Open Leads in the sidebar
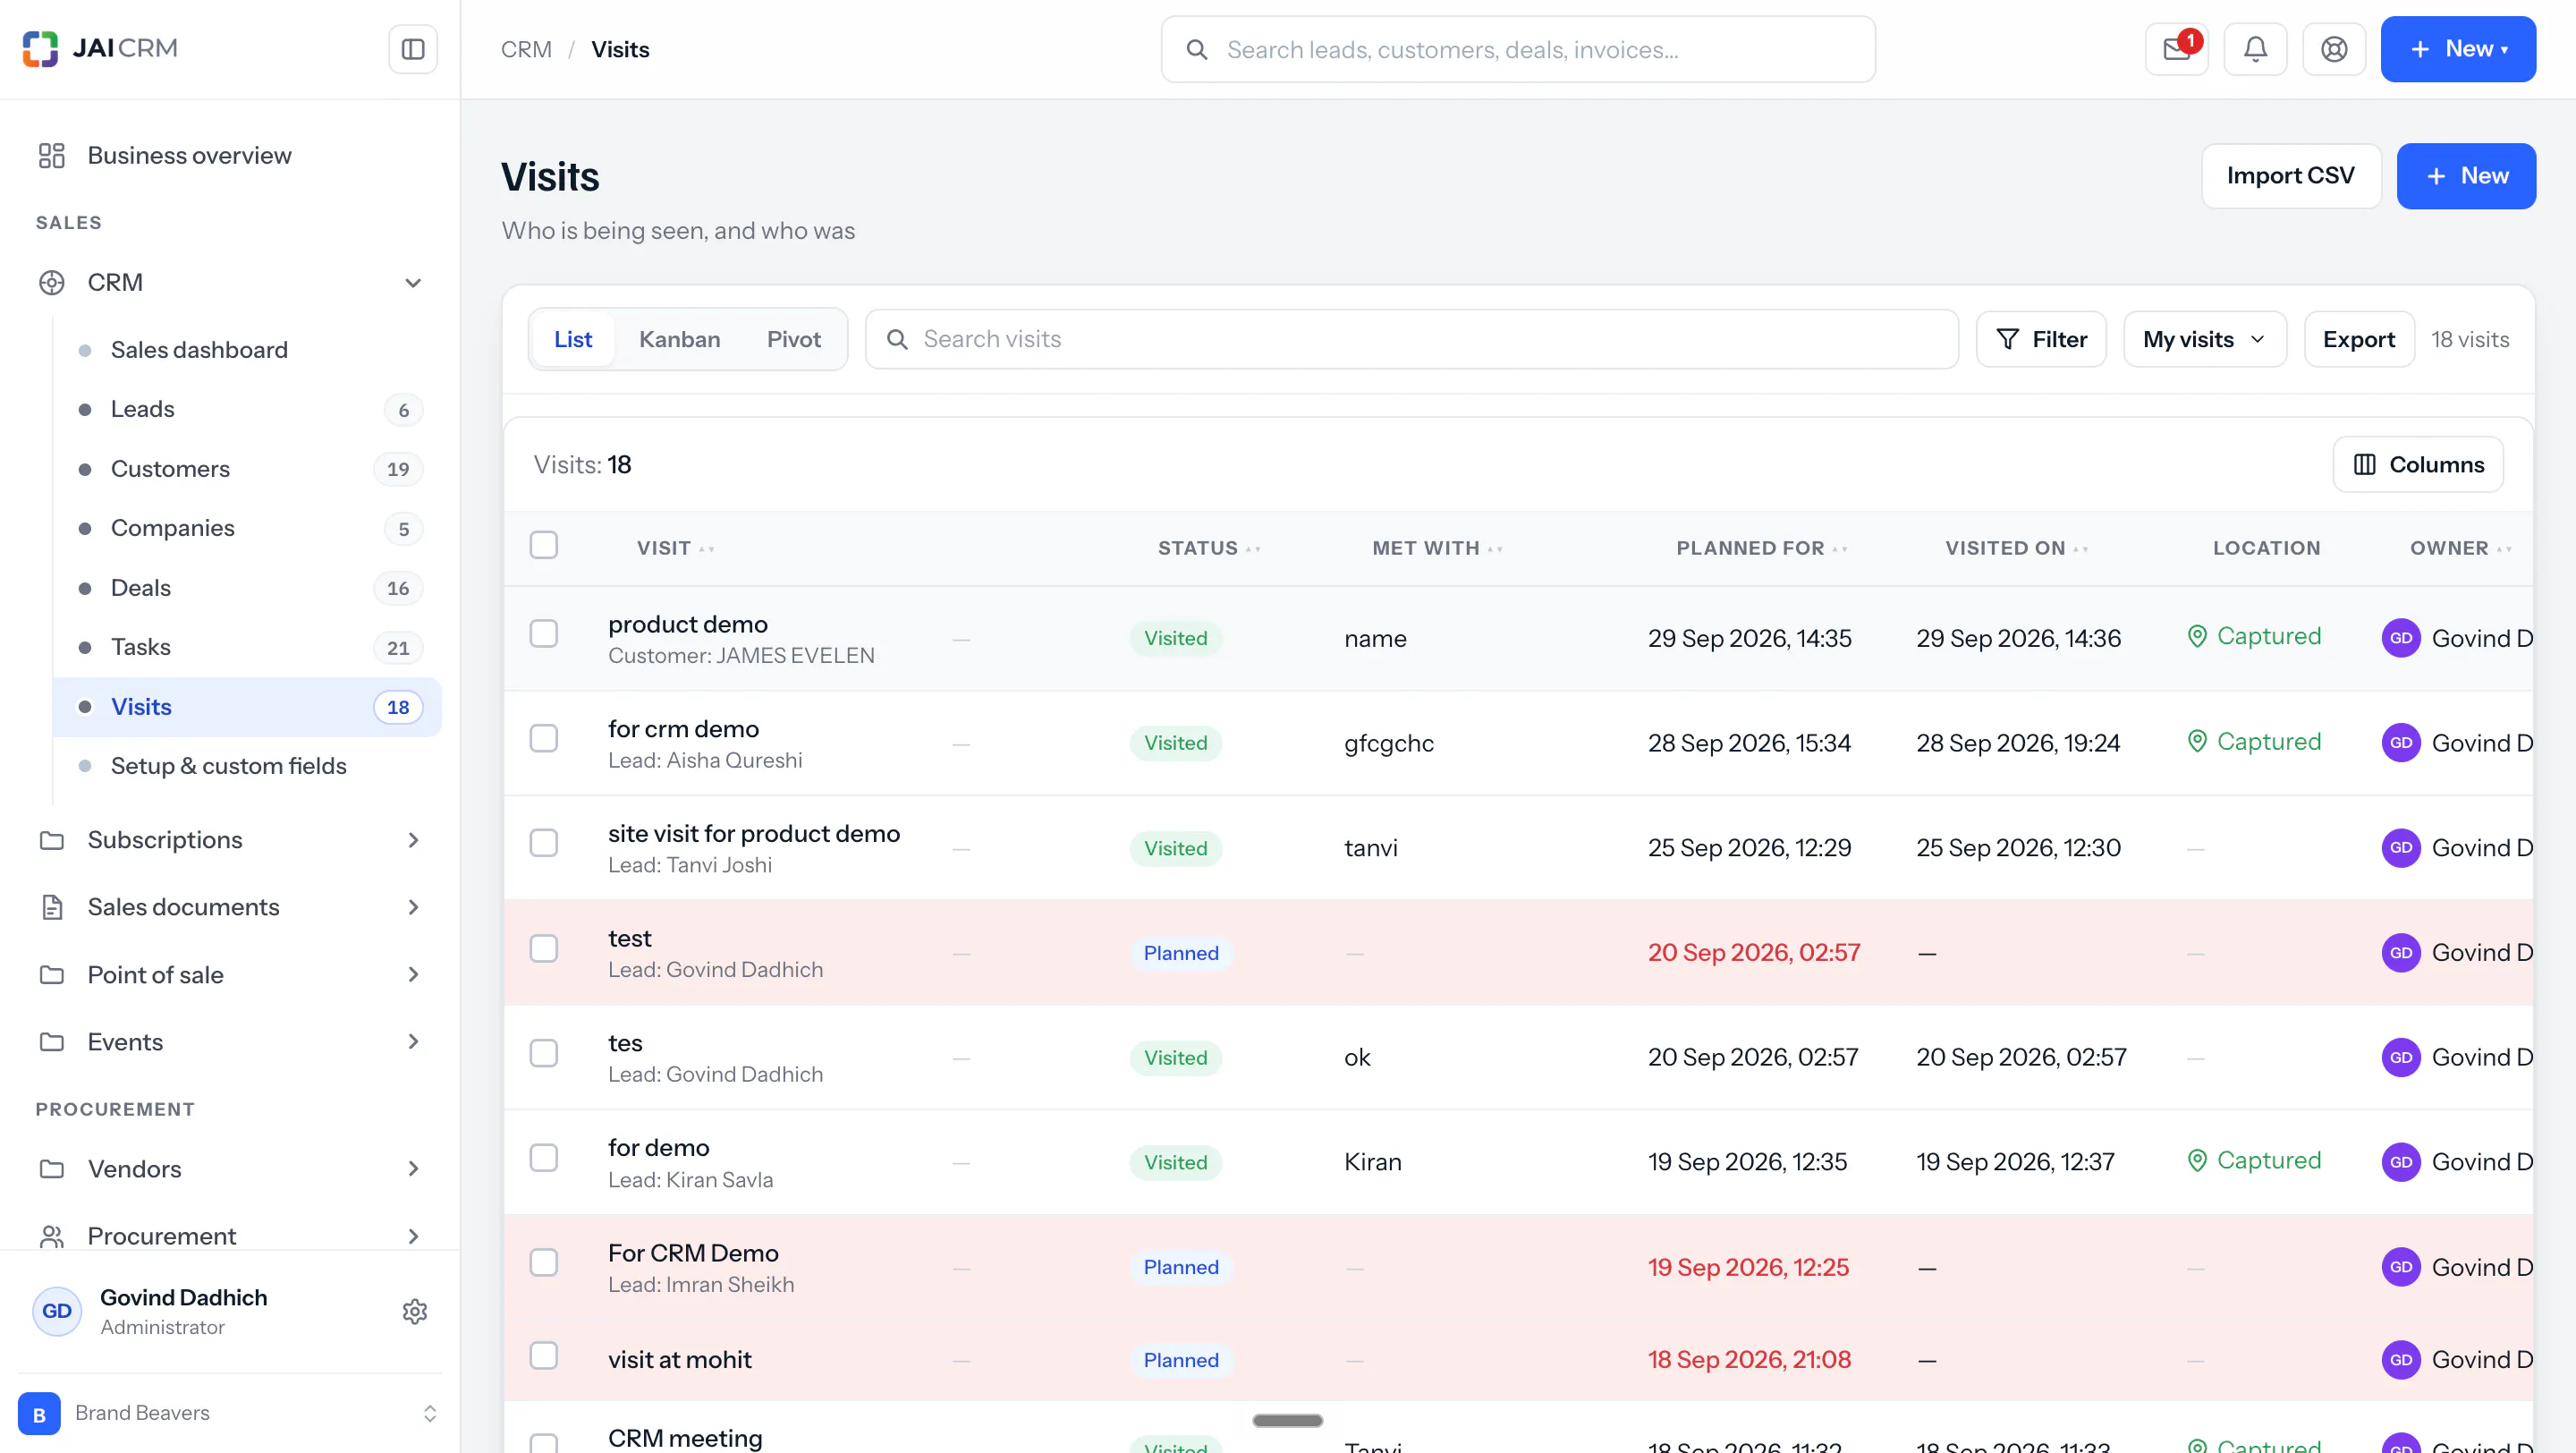 click(247, 409)
